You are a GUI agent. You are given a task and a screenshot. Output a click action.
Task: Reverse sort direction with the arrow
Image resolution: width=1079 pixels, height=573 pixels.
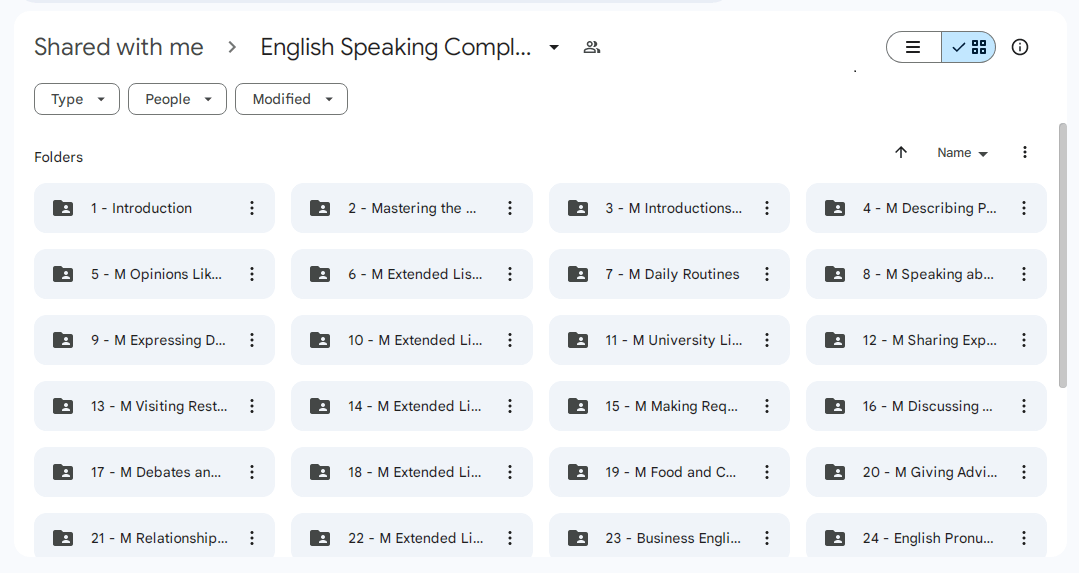pos(901,153)
